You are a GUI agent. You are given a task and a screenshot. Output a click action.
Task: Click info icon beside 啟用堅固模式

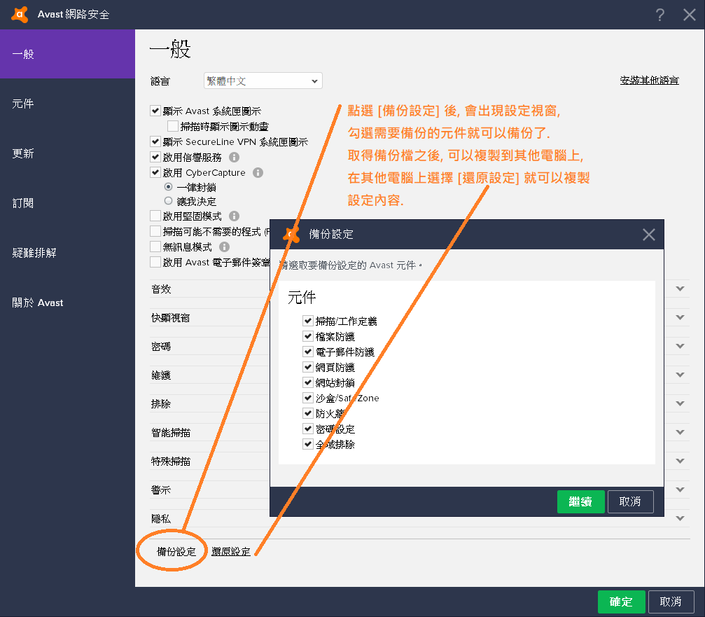pyautogui.click(x=234, y=216)
